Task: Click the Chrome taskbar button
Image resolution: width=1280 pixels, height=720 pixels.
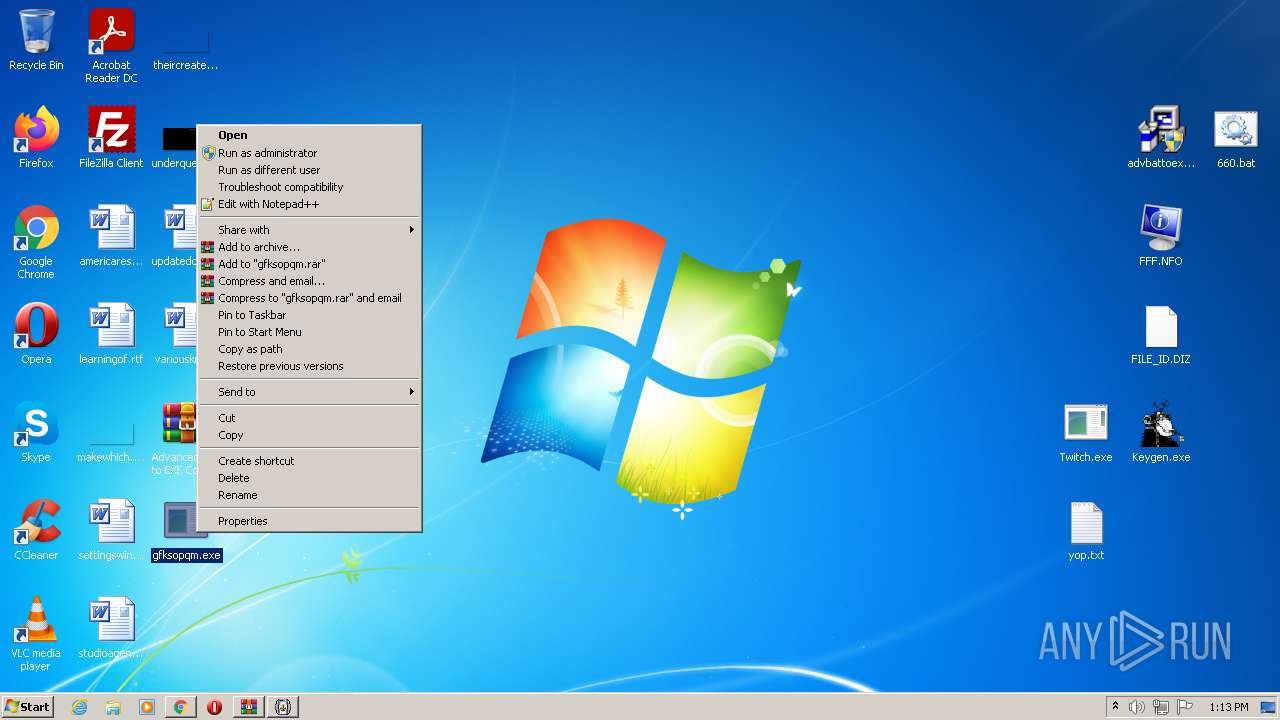Action: tap(181, 707)
